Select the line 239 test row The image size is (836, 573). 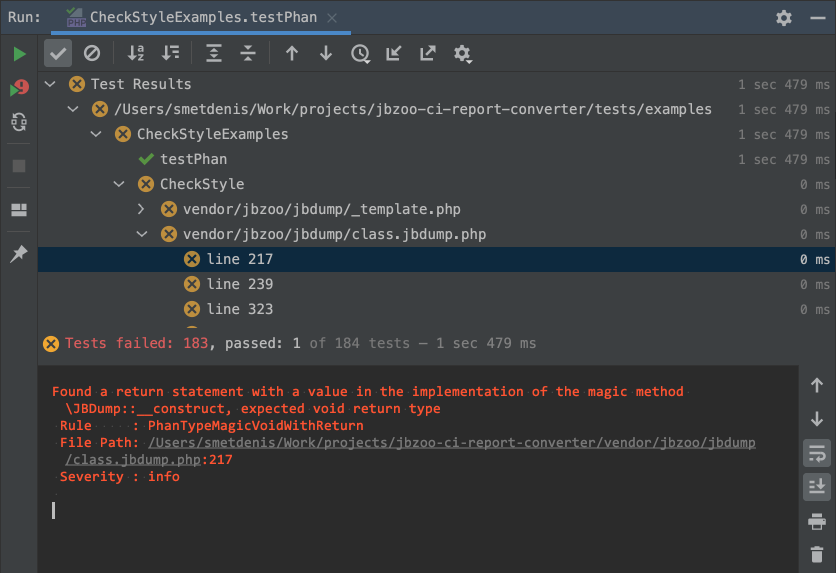(x=436, y=285)
